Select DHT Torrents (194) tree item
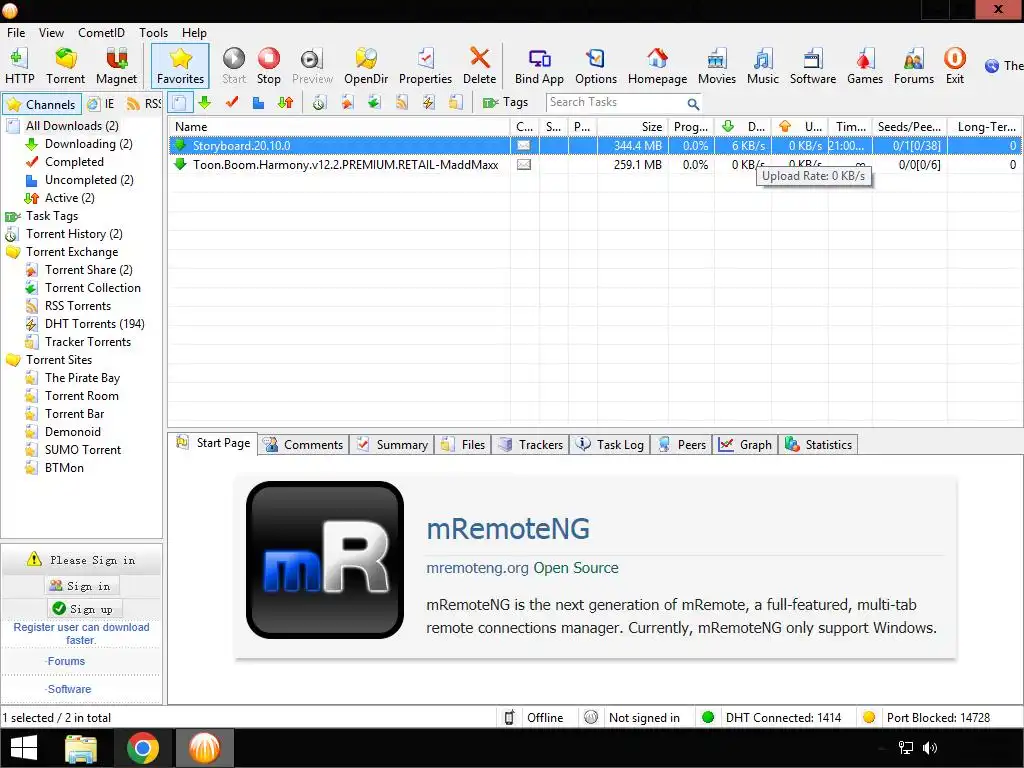1024x768 pixels. 95,324
